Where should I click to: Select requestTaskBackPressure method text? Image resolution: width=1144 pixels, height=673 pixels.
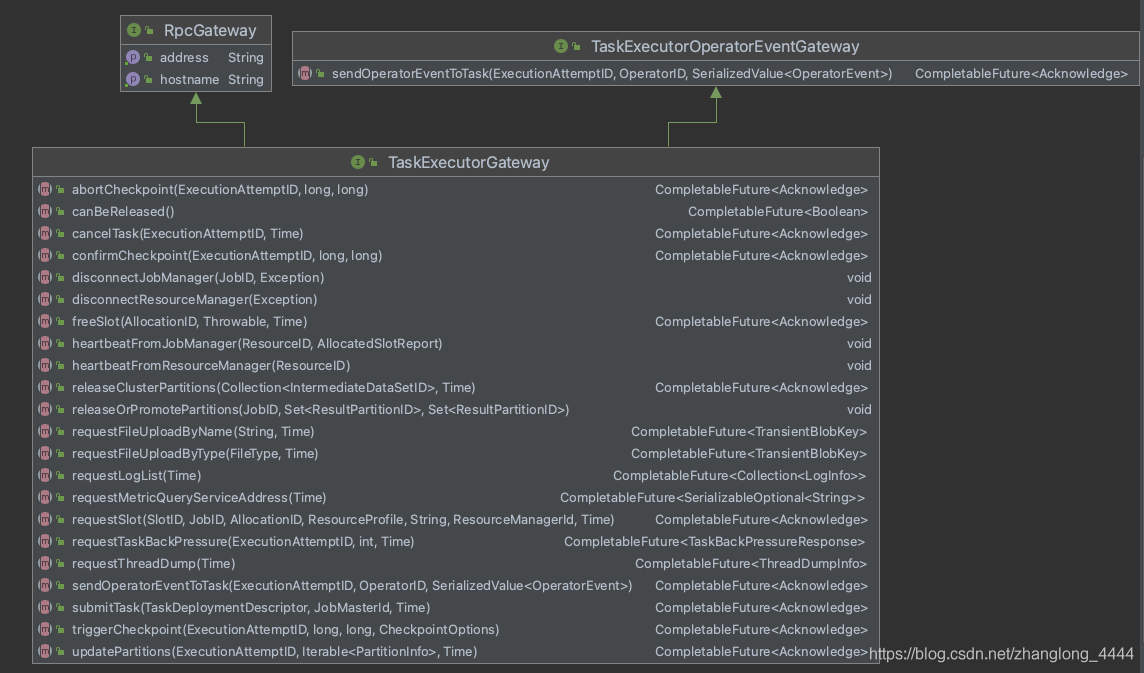click(x=243, y=542)
